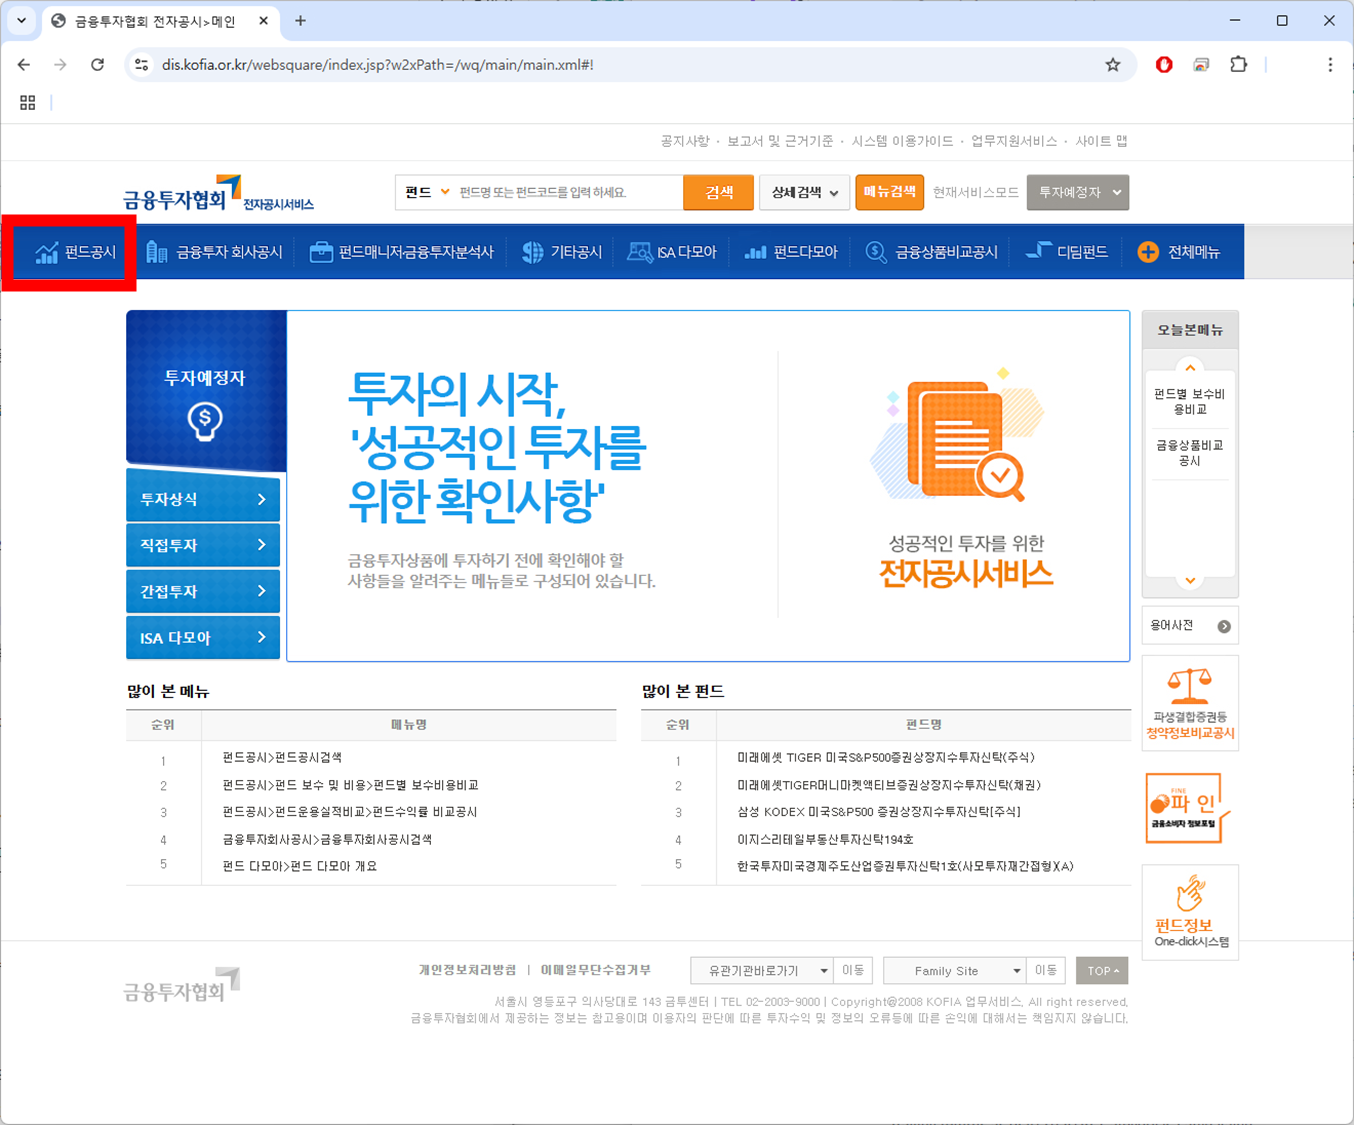This screenshot has width=1354, height=1125.
Task: Open the 디딤펀드 menu
Action: pyautogui.click(x=1067, y=252)
